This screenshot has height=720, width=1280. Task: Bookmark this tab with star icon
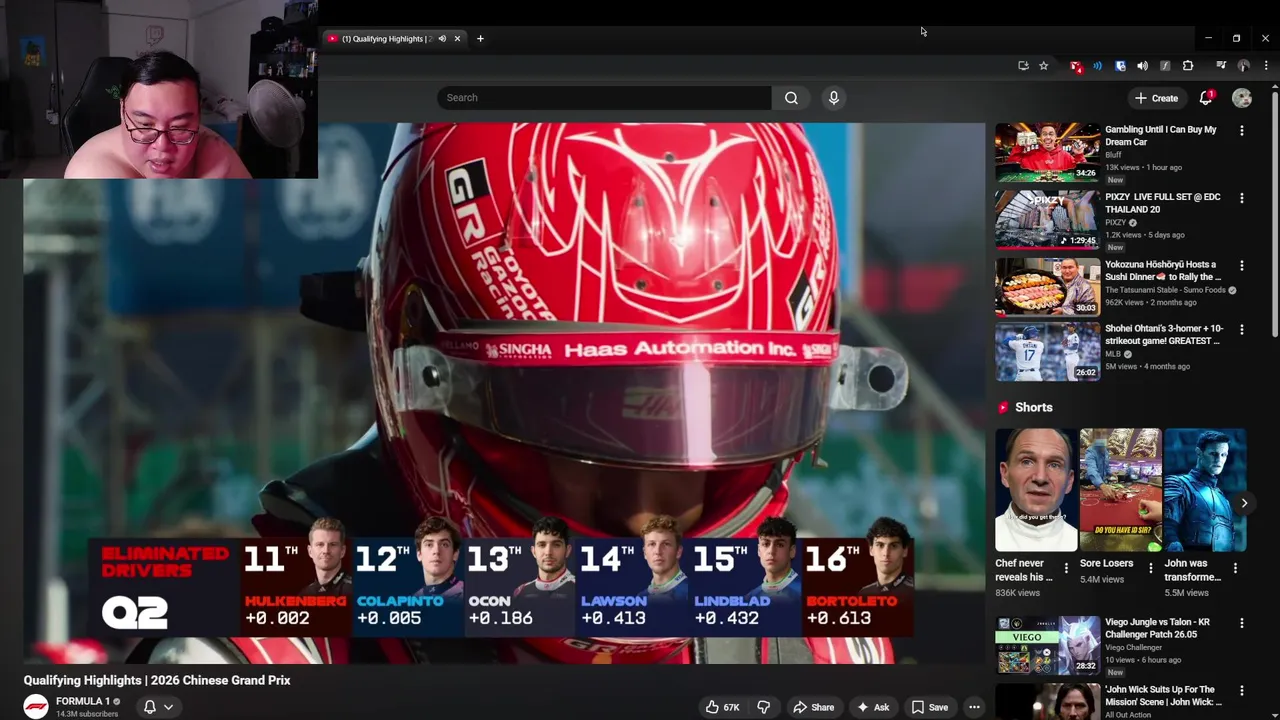1043,66
